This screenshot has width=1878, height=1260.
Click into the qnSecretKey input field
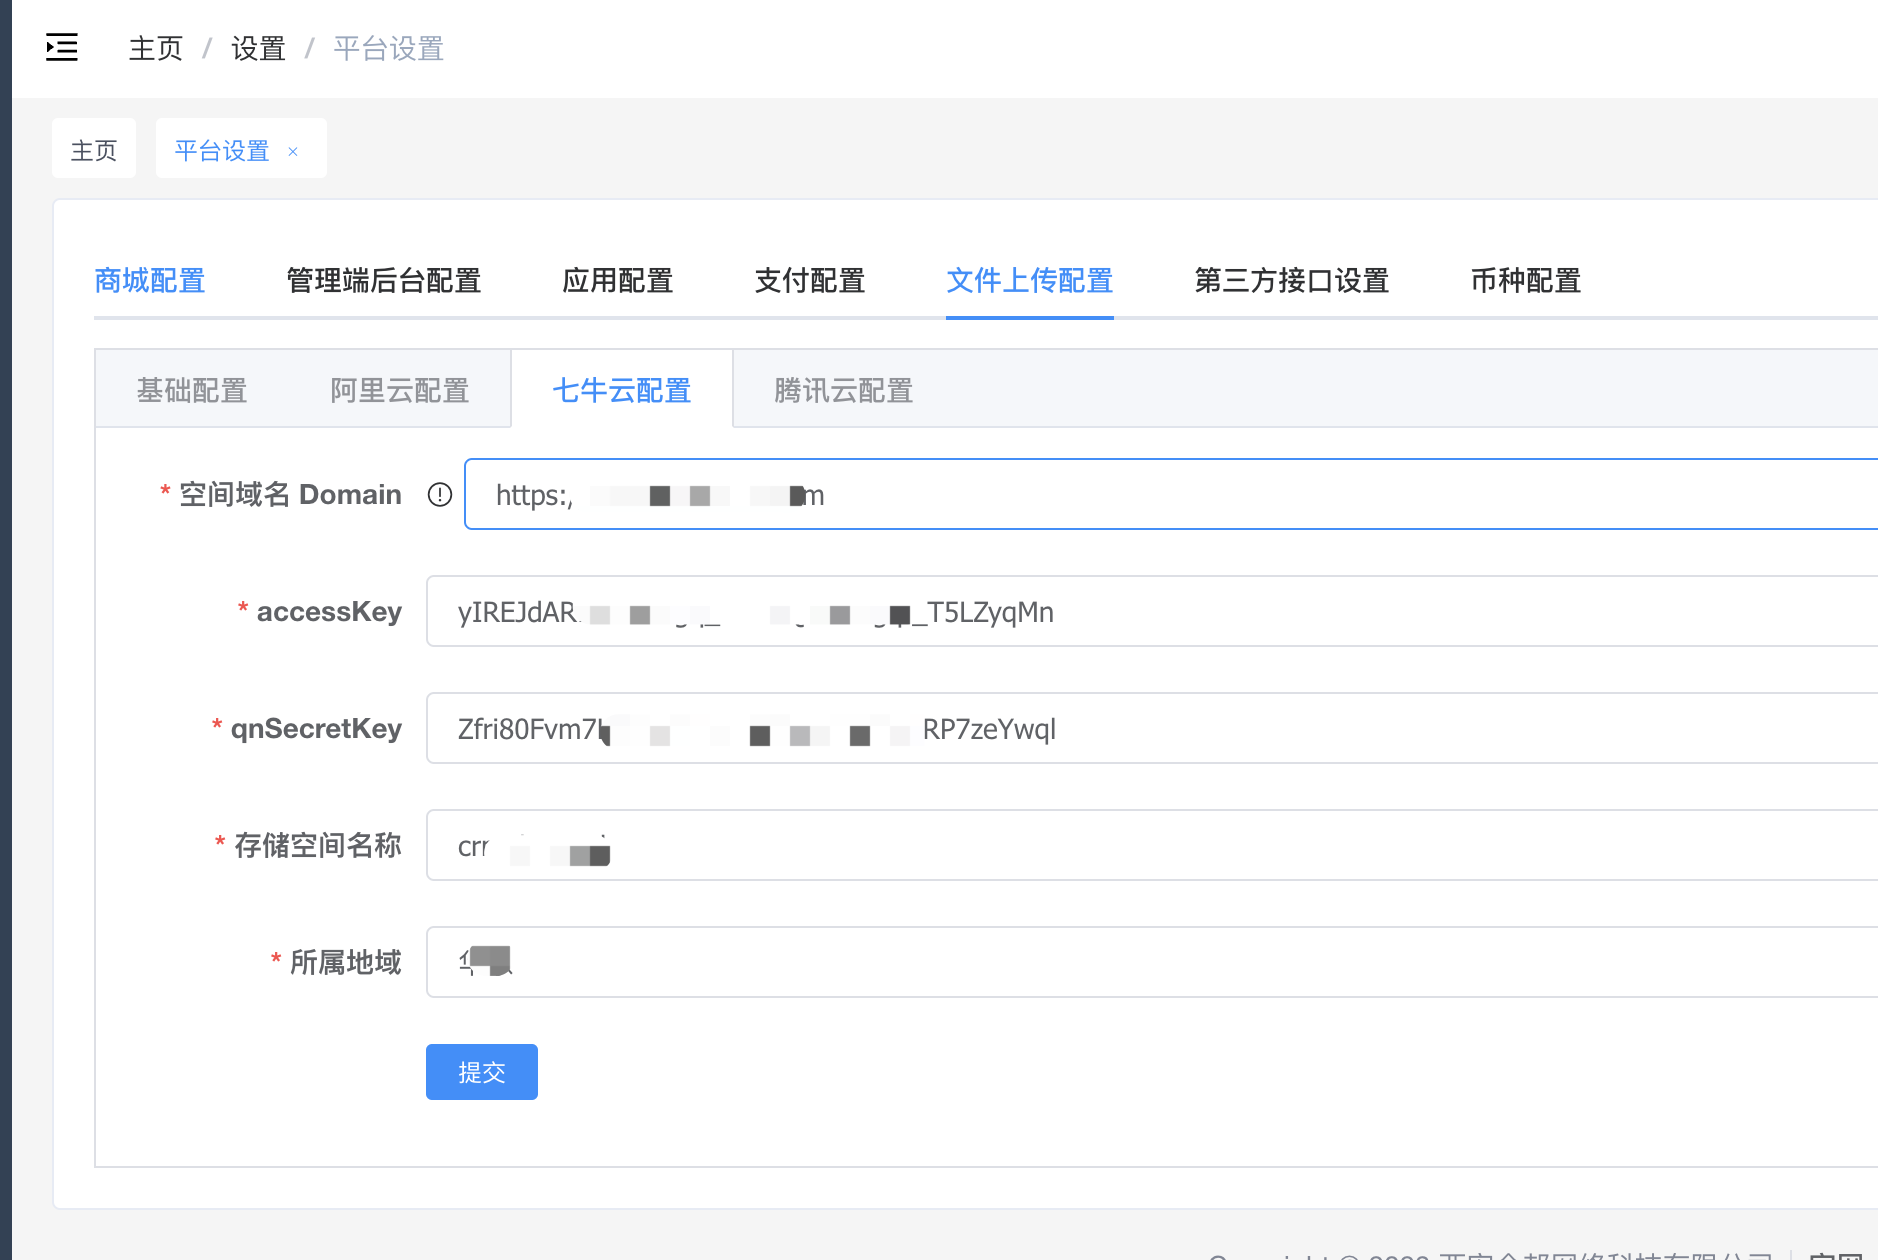coord(1152,728)
